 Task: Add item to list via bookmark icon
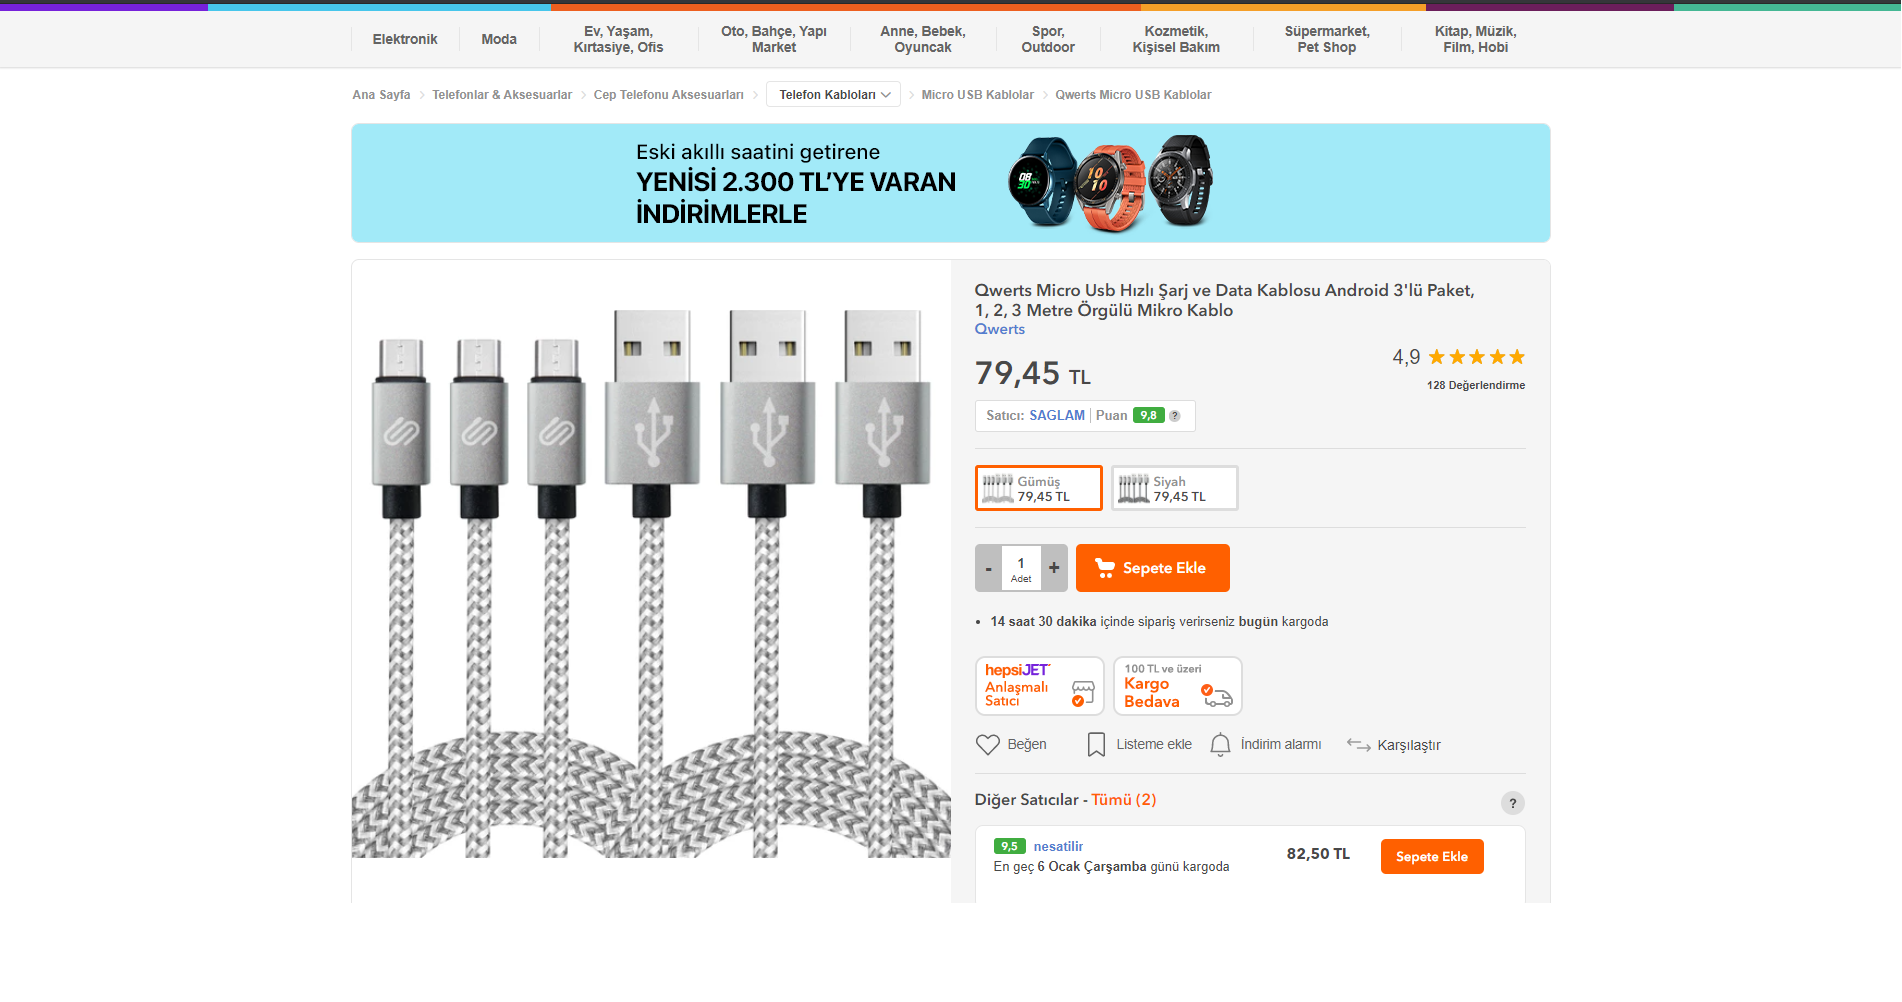(1095, 744)
